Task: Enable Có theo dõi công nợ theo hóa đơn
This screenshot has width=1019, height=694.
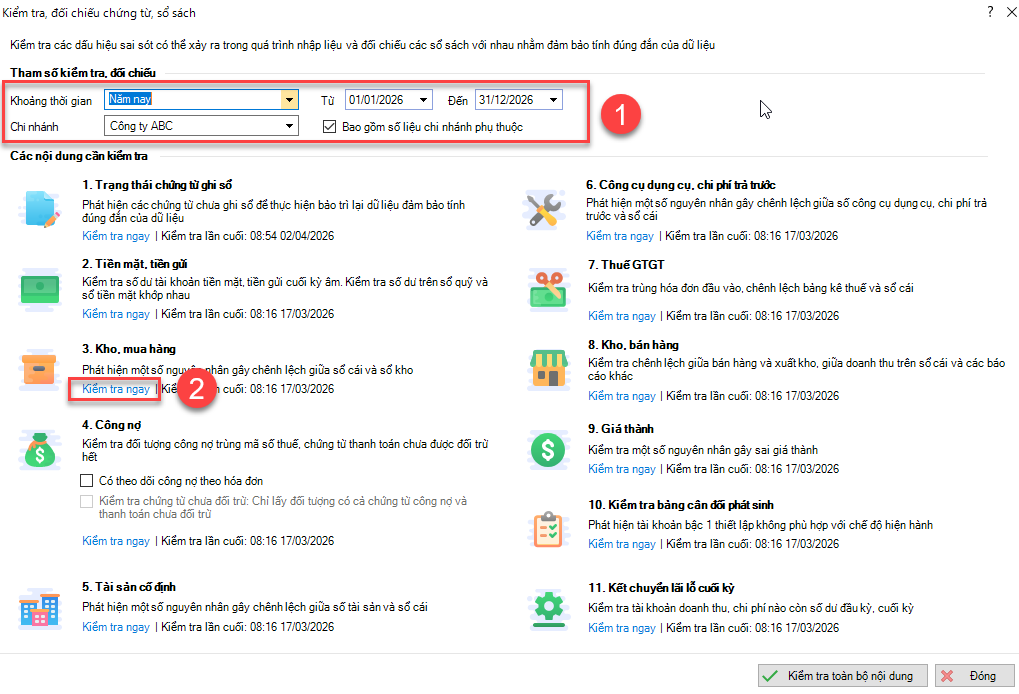Action: 86,481
